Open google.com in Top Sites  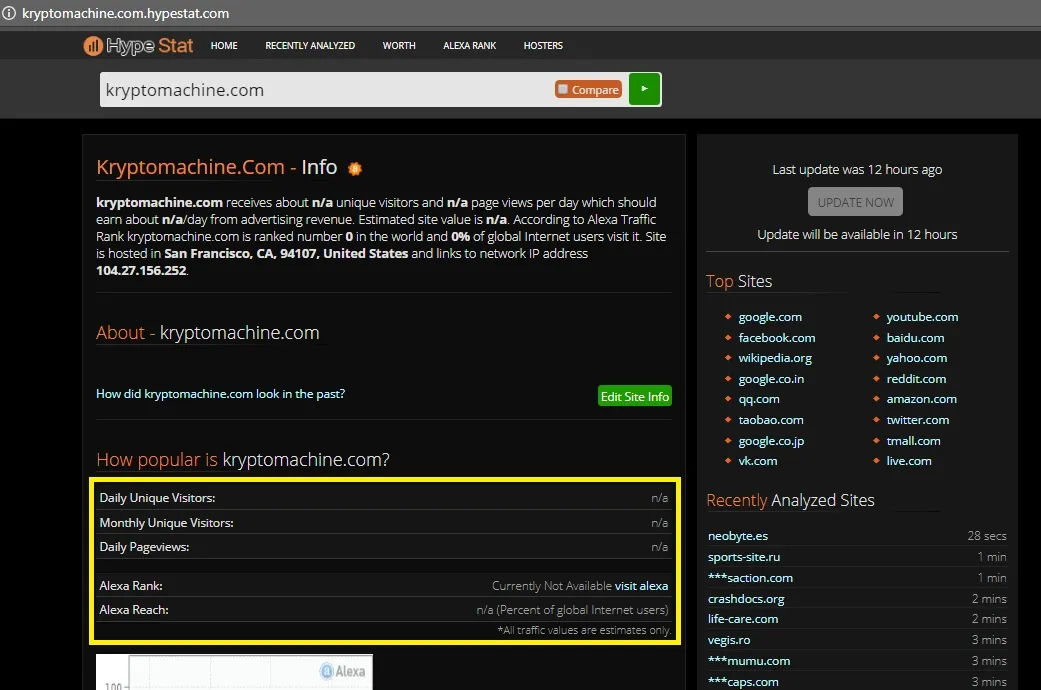coord(770,317)
